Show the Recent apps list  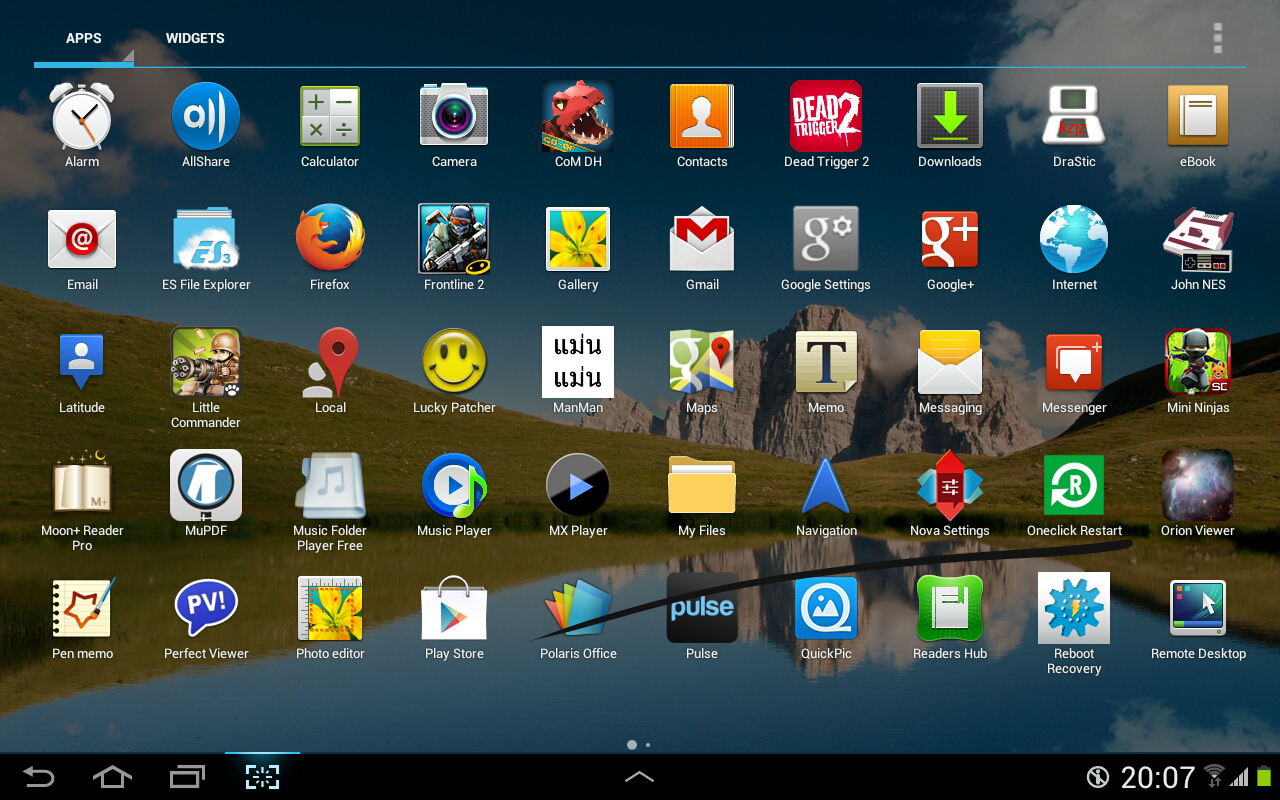tap(187, 776)
